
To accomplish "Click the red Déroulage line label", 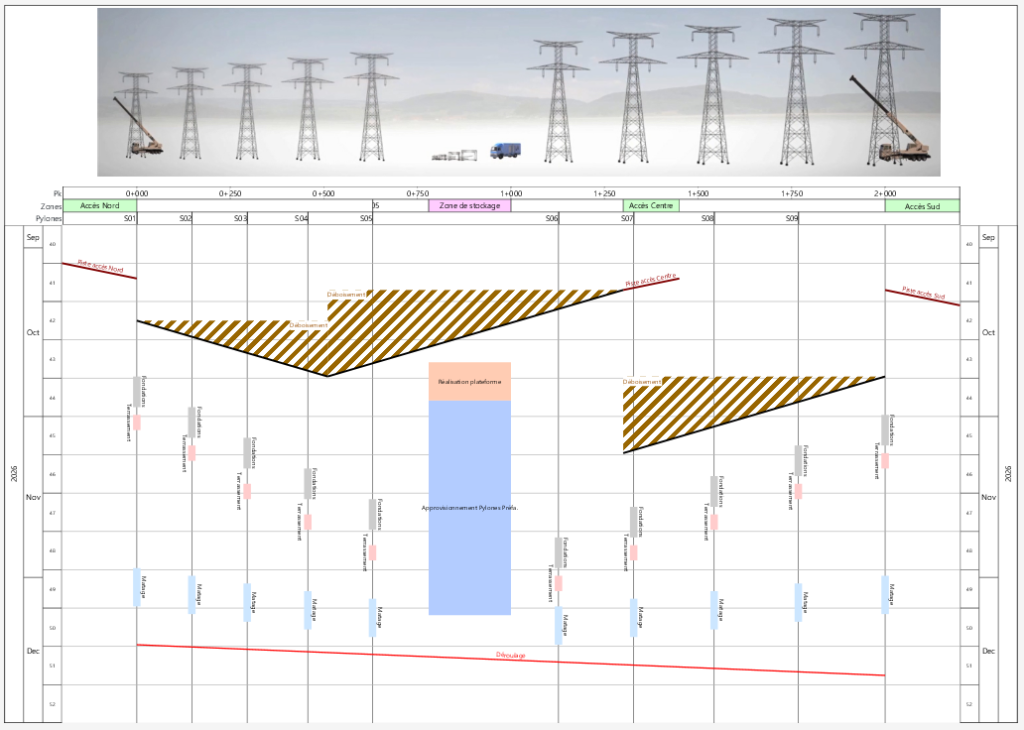I will click(x=511, y=655).
